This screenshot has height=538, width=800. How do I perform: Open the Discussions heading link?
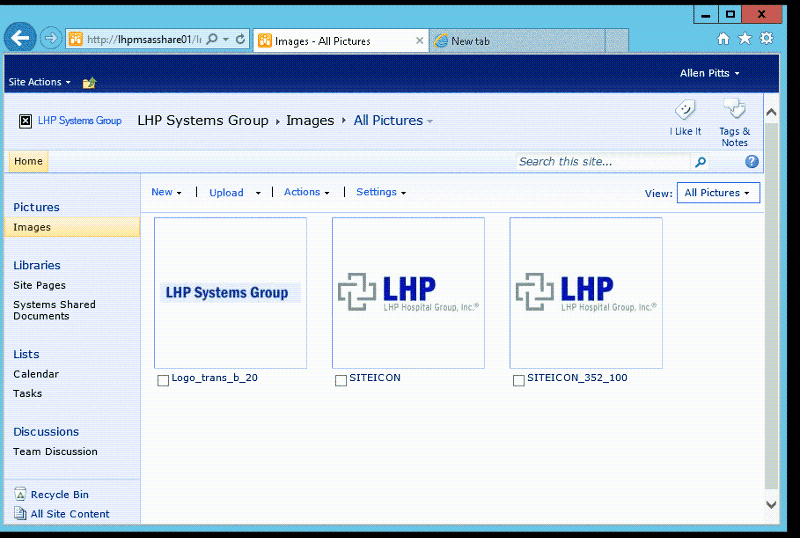pyautogui.click(x=46, y=432)
